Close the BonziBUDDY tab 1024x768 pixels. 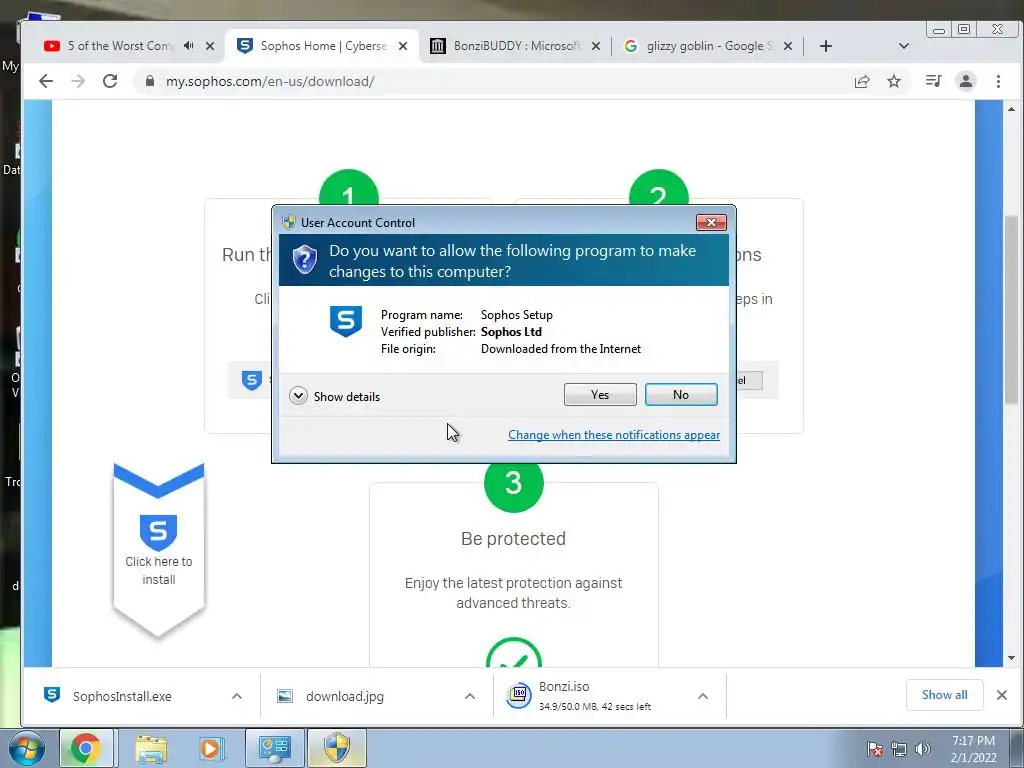(x=596, y=46)
